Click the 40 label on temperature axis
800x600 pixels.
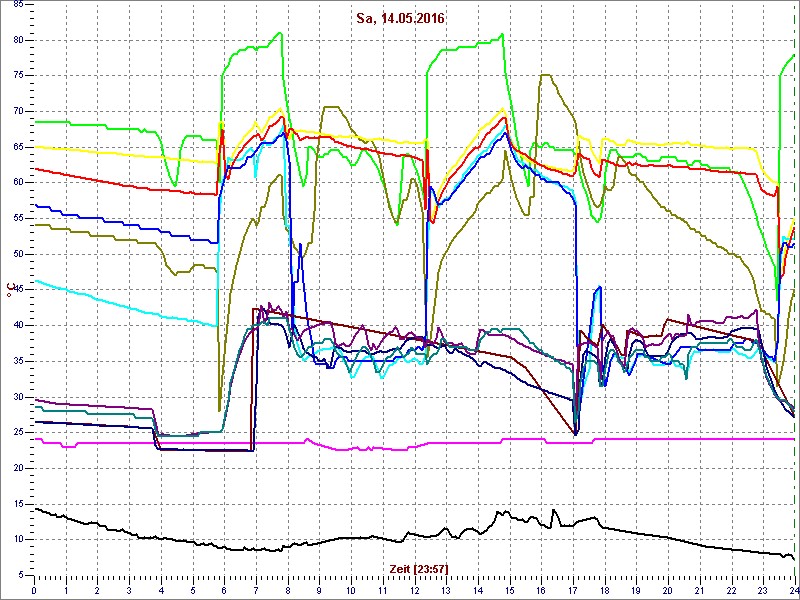pyautogui.click(x=17, y=326)
